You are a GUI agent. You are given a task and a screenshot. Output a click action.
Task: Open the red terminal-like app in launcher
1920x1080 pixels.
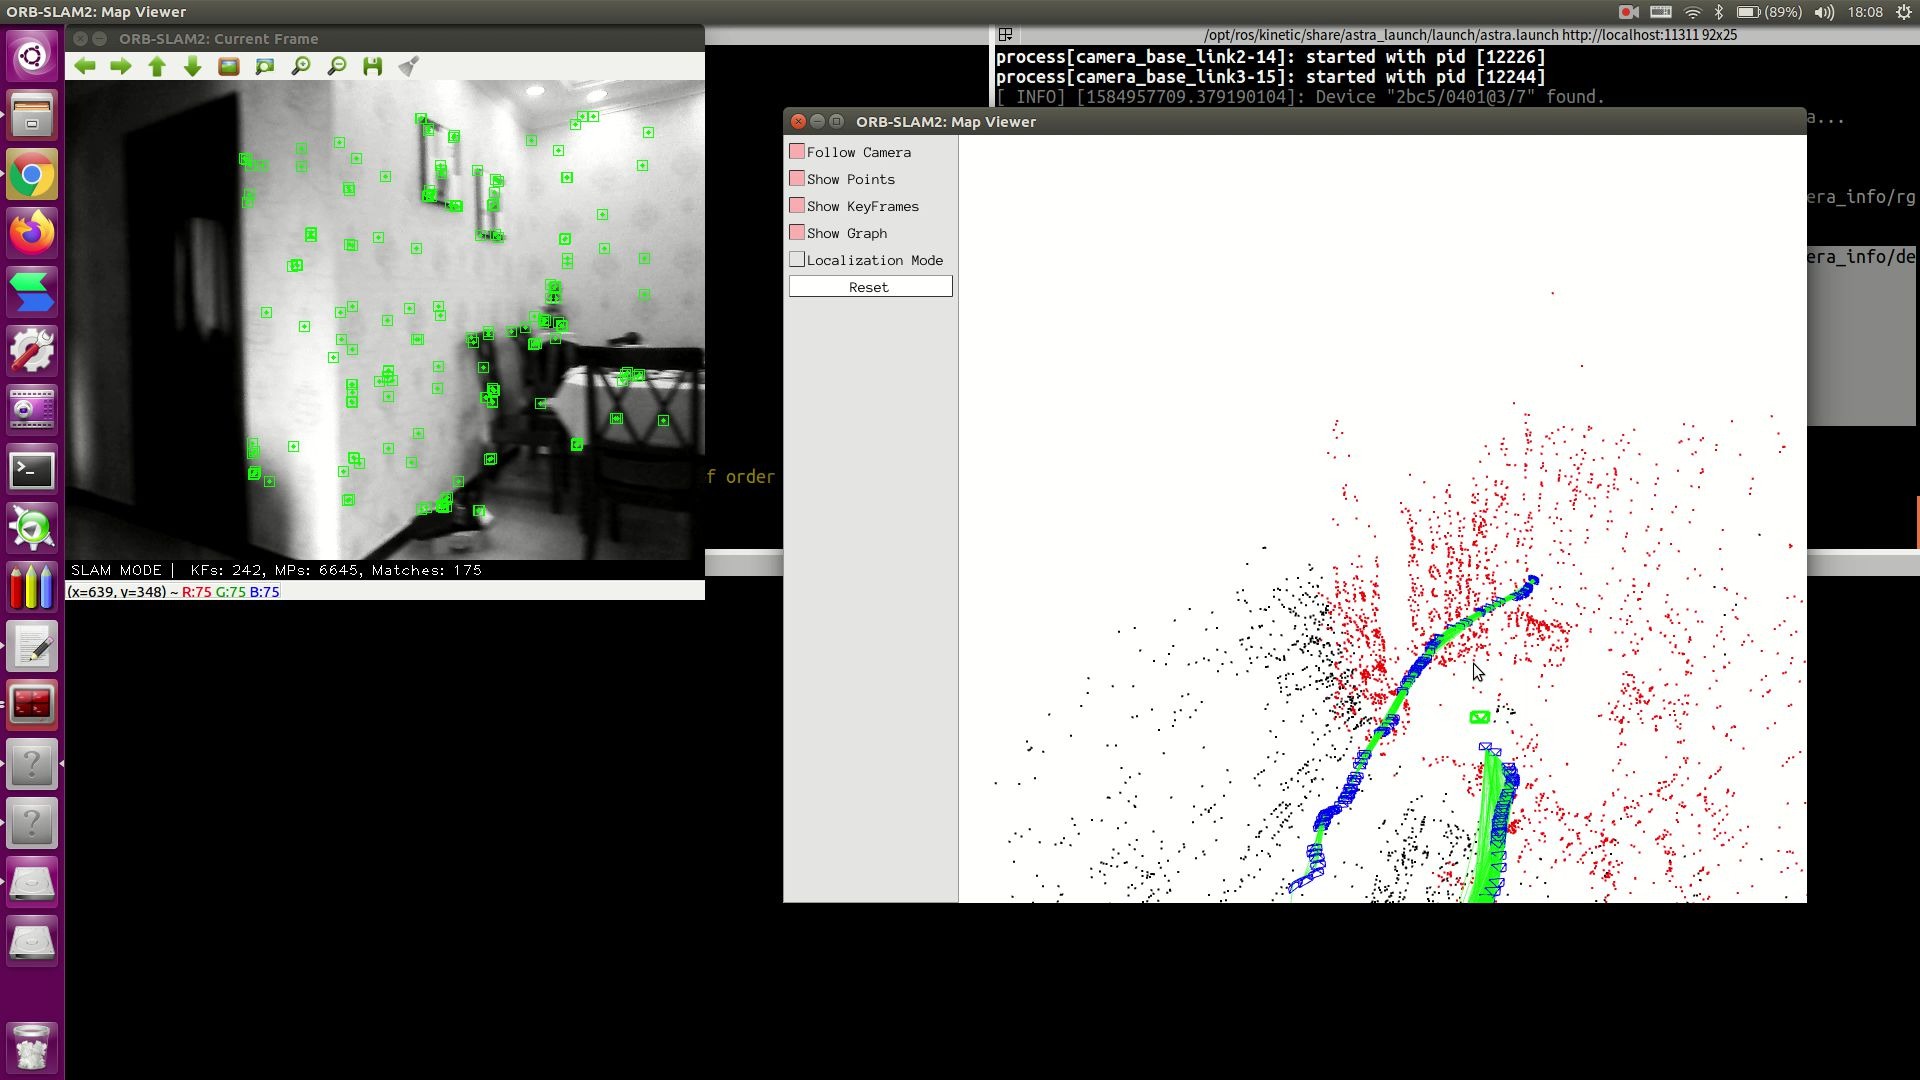(x=32, y=705)
